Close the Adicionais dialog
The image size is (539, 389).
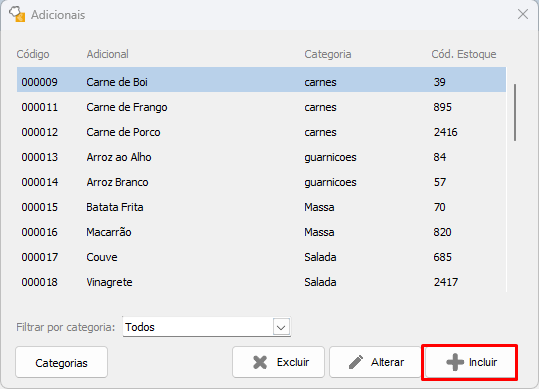[x=523, y=14]
